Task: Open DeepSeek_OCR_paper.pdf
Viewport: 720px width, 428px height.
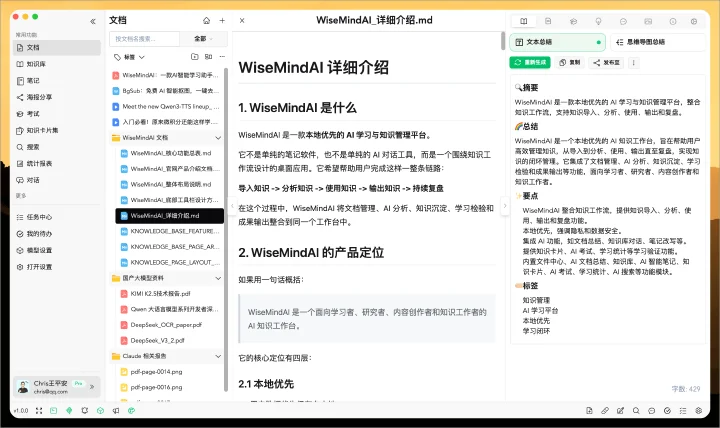Action: pyautogui.click(x=169, y=325)
